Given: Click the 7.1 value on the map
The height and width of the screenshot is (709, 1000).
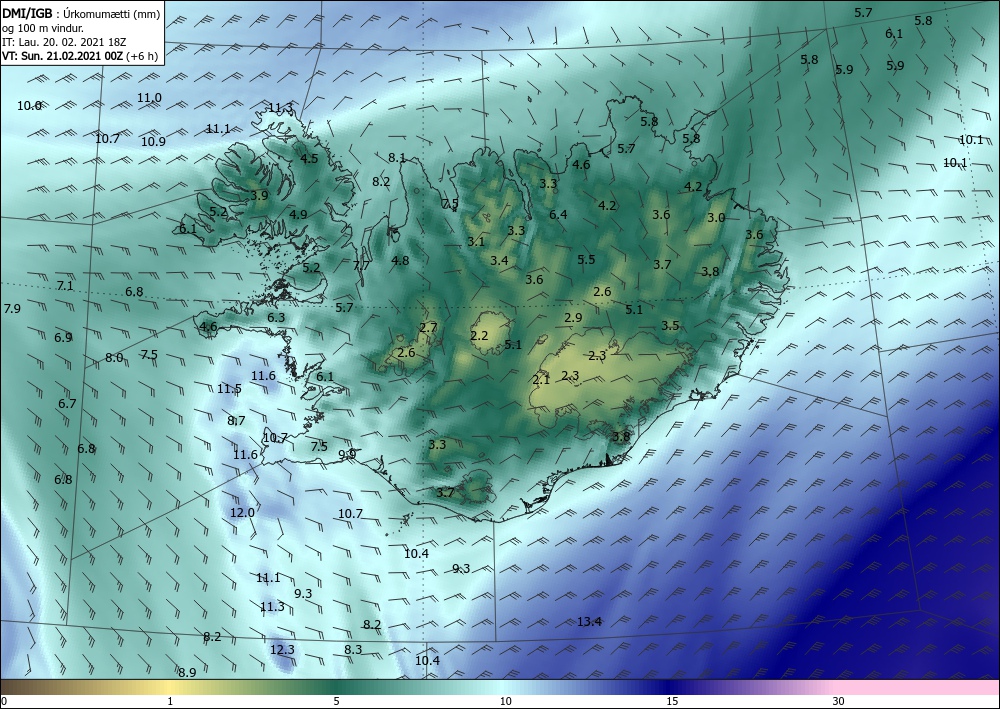Looking at the screenshot, I should (x=65, y=286).
